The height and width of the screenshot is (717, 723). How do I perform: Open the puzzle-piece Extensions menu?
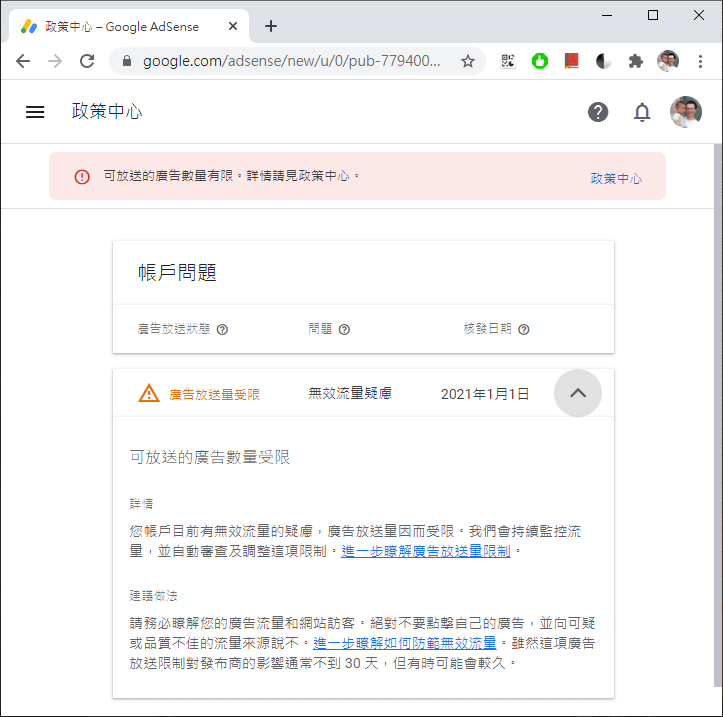[635, 61]
